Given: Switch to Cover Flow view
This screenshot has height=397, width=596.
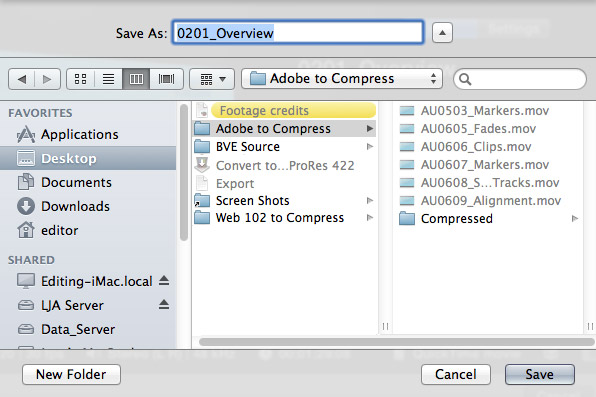Looking at the screenshot, I should pos(166,79).
